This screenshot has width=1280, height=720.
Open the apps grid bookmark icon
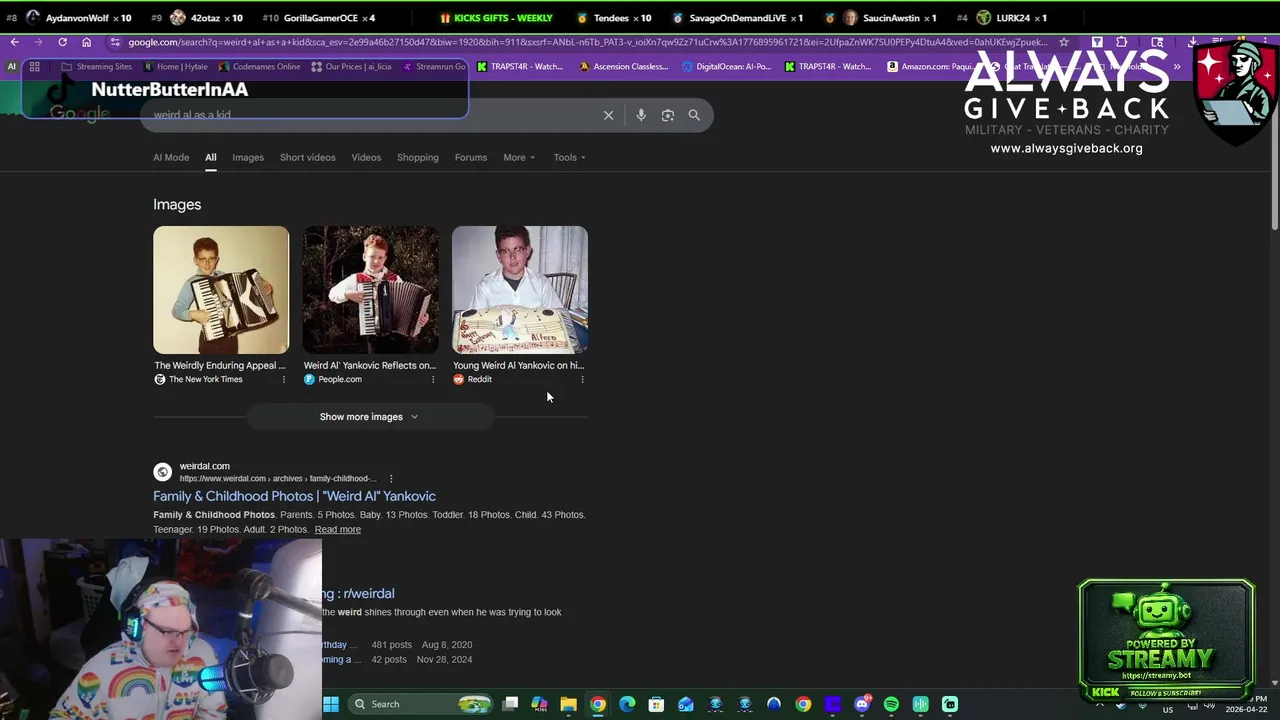point(34,67)
